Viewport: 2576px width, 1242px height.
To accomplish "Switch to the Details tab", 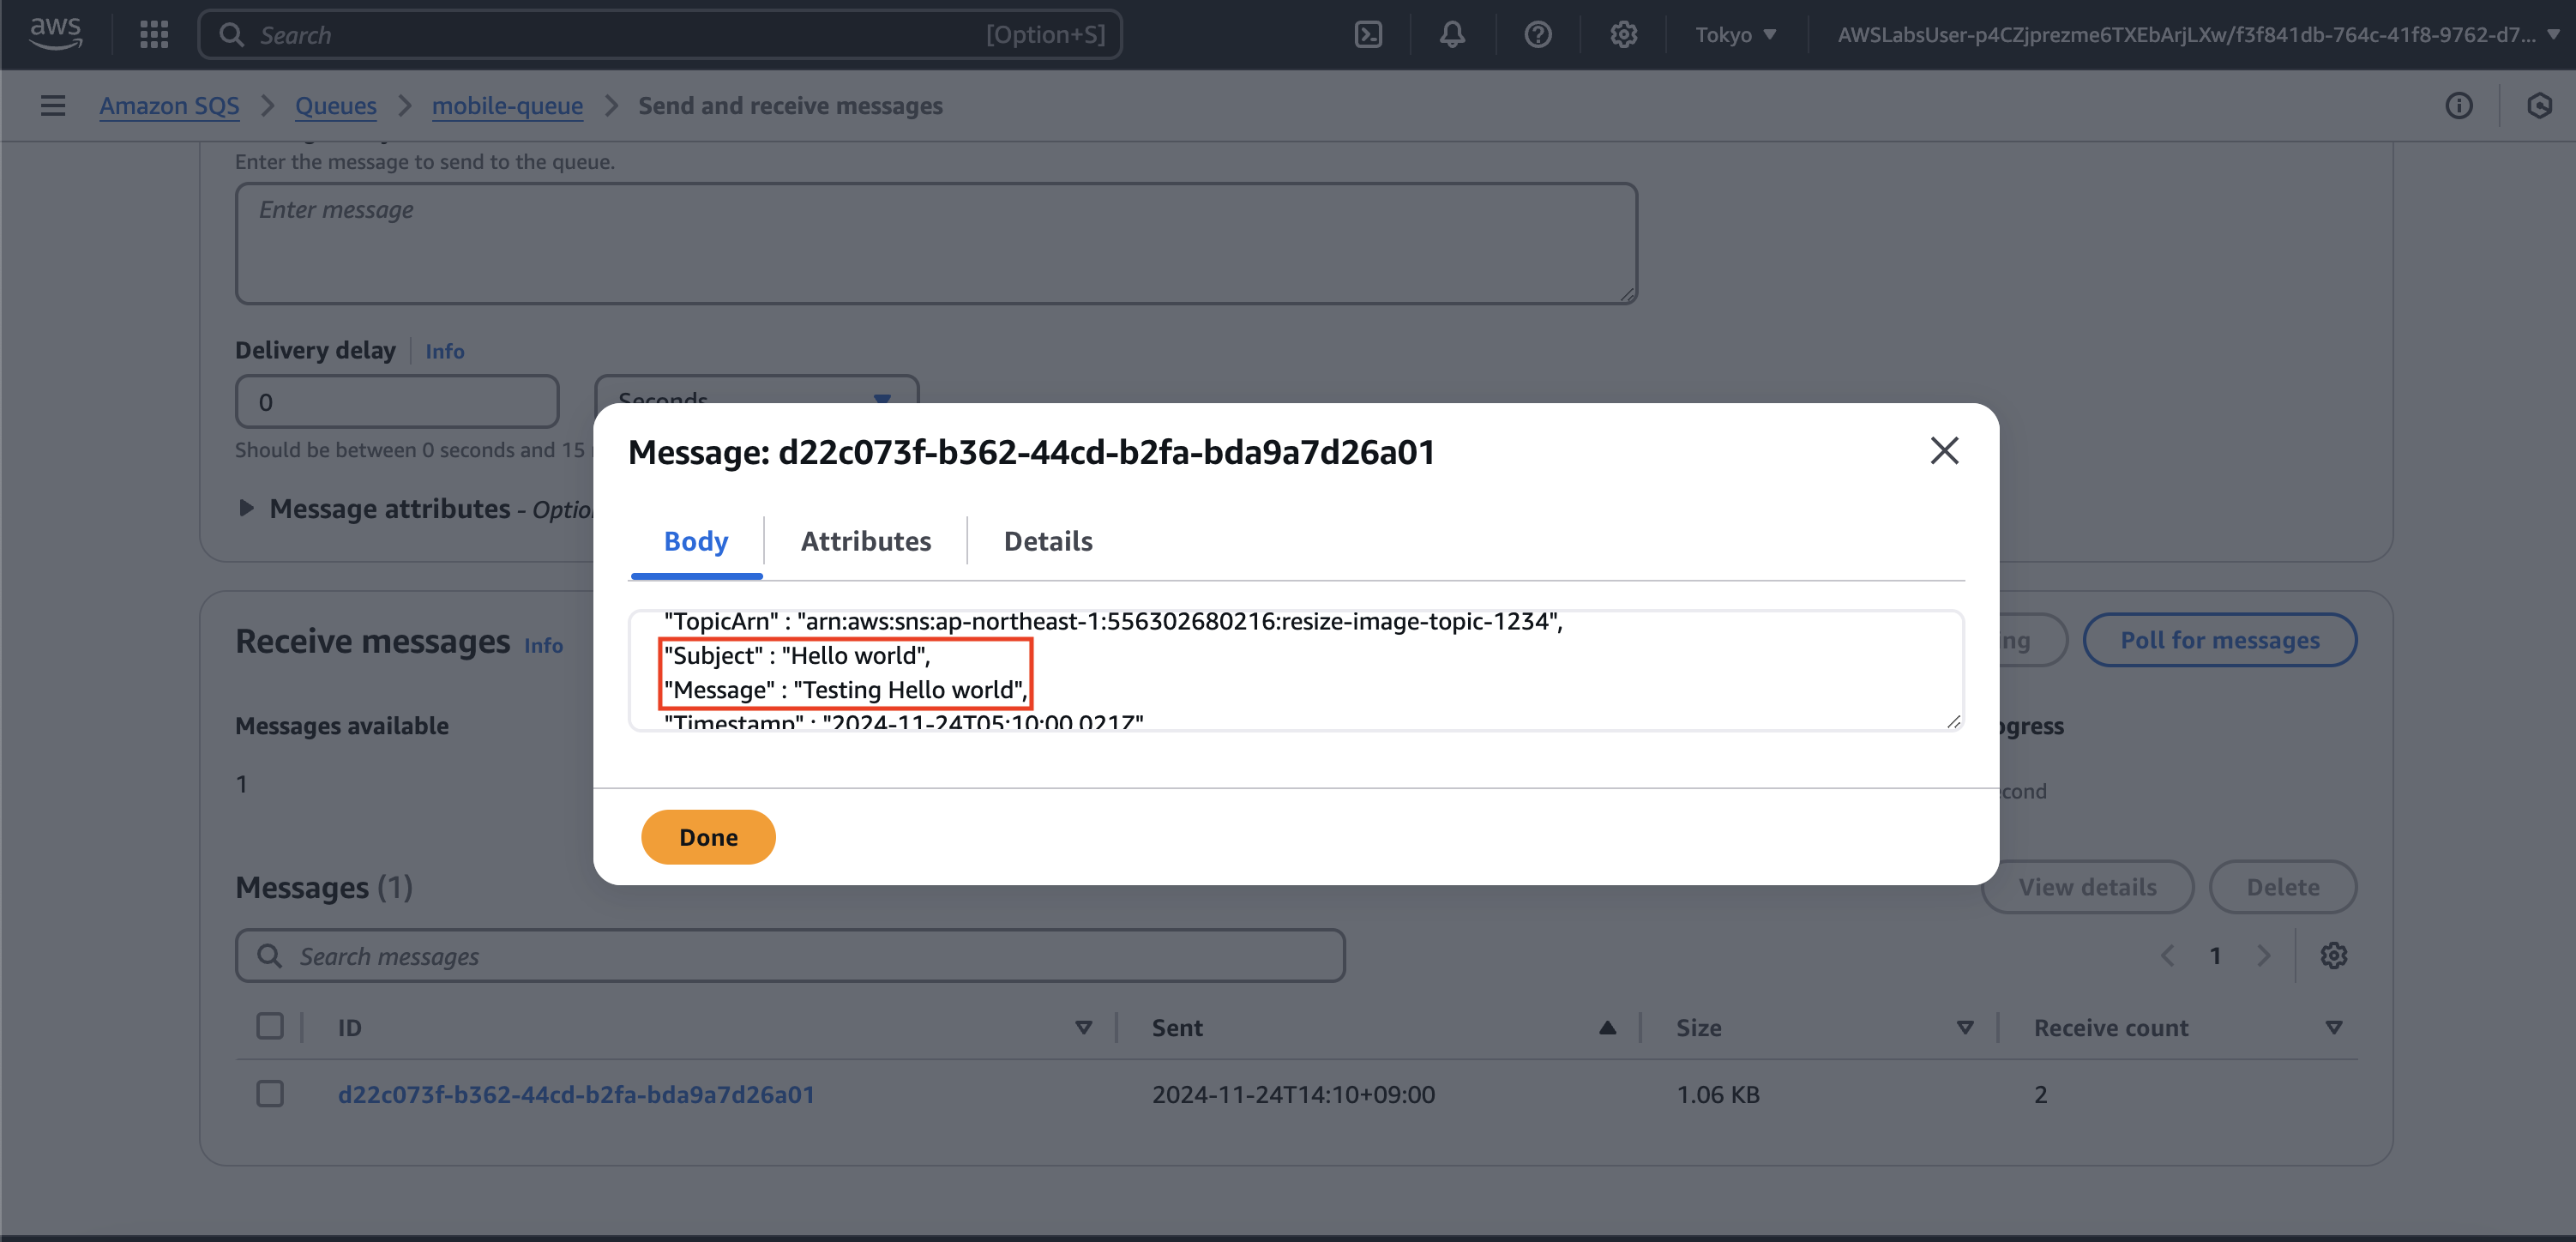I will pos(1047,541).
